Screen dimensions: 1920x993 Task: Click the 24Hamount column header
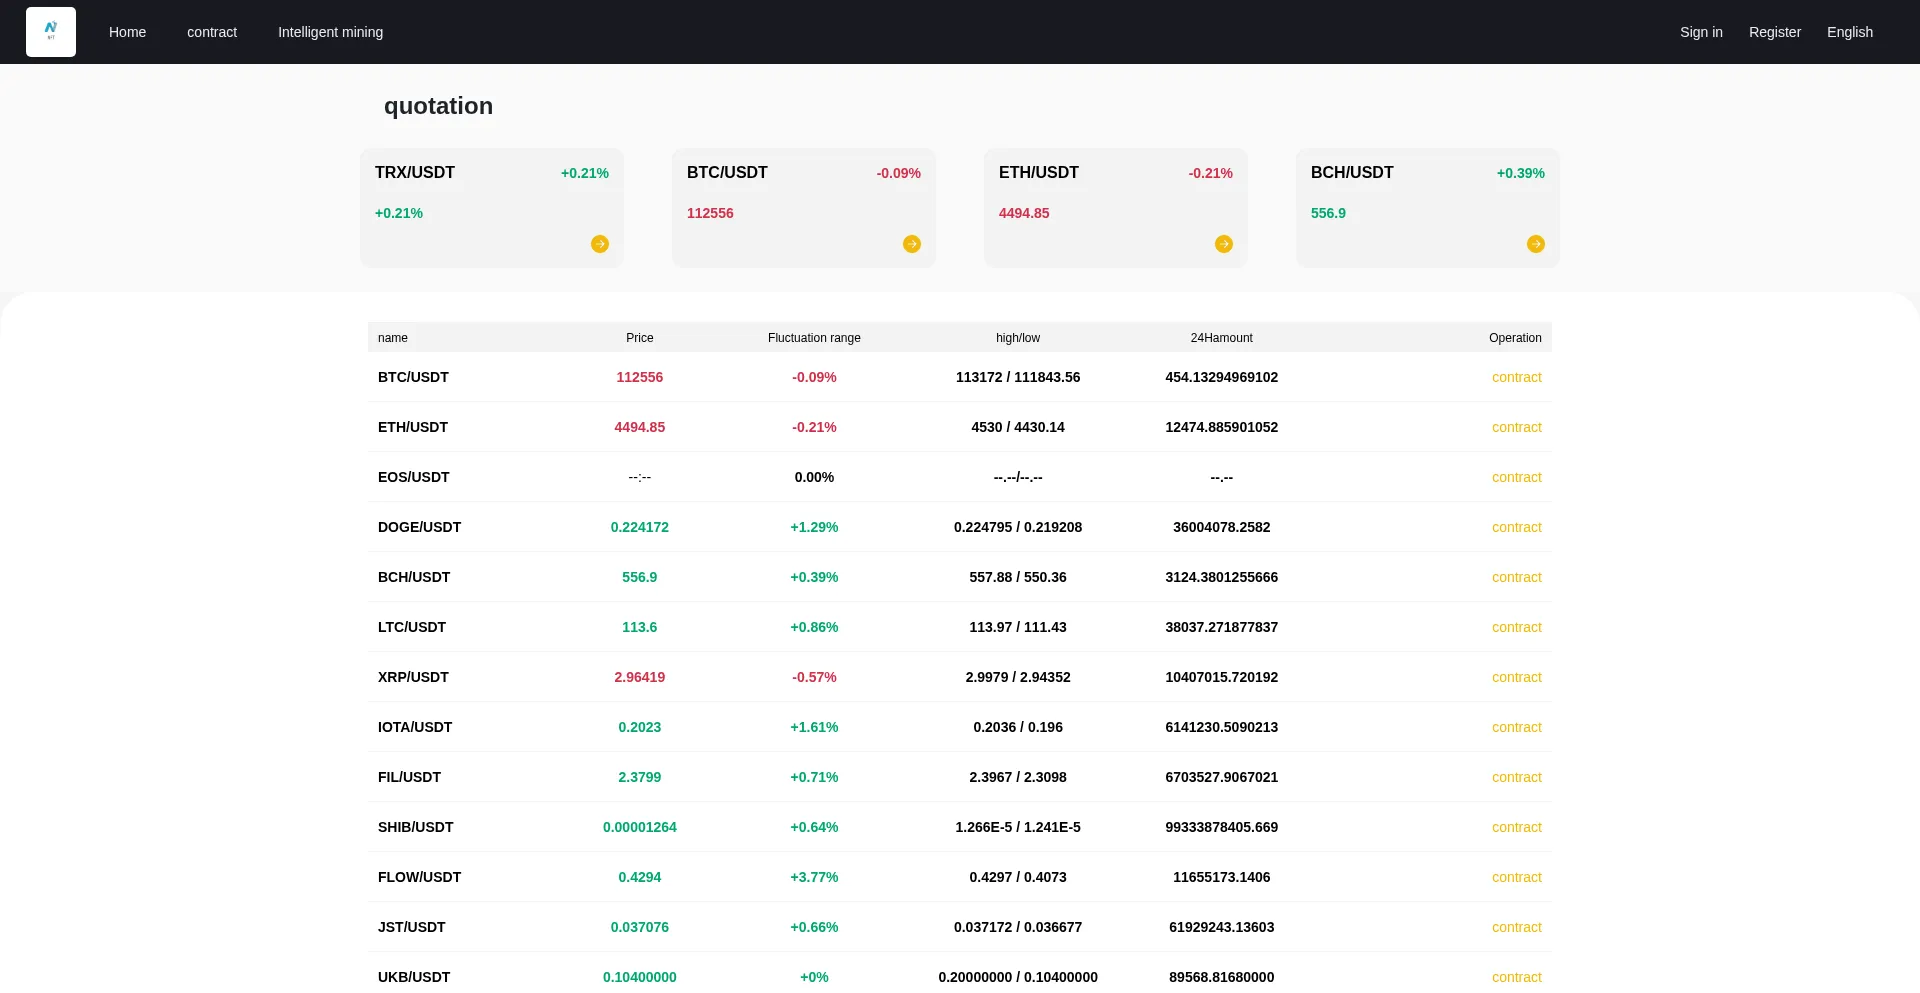pos(1221,338)
